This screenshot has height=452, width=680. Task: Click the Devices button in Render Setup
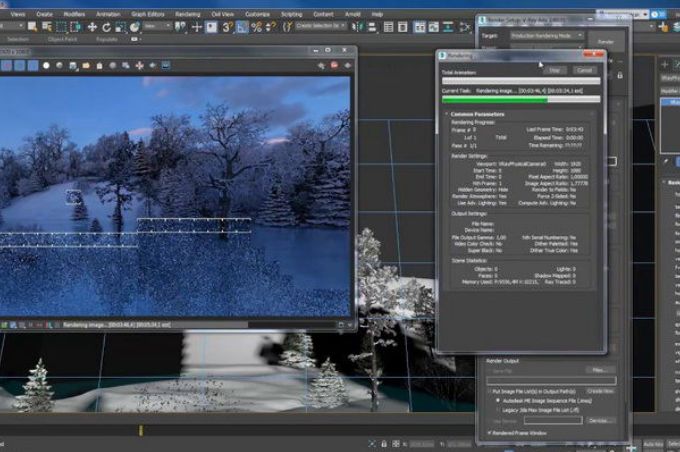[x=601, y=421]
